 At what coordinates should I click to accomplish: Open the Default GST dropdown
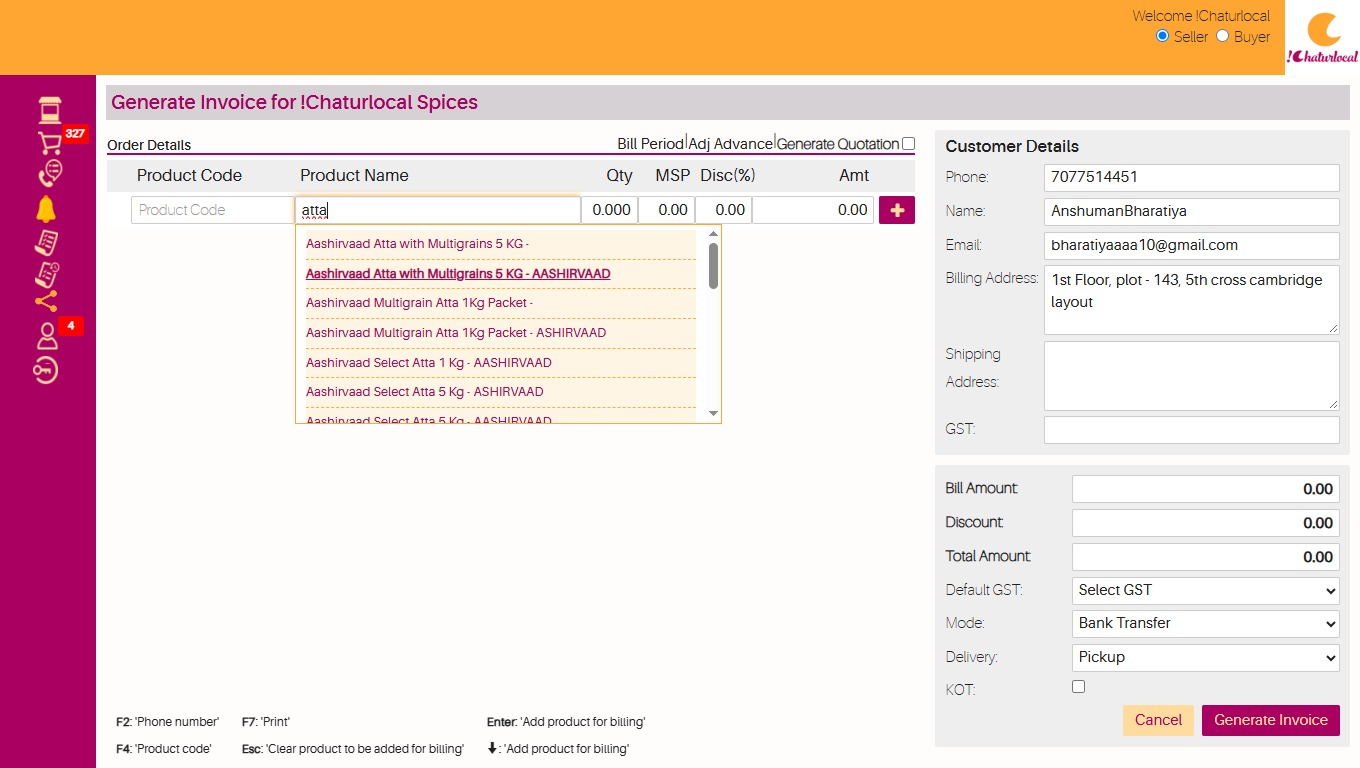(x=1205, y=590)
